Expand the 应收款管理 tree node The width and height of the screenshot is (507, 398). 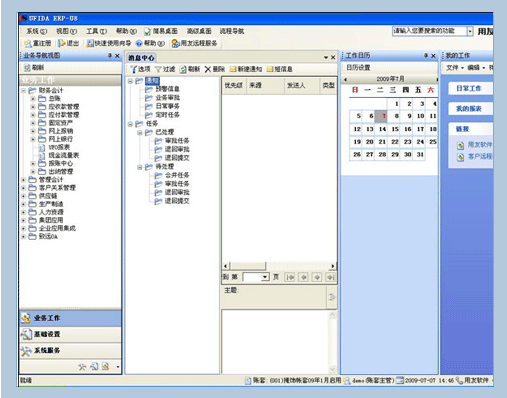(33, 107)
